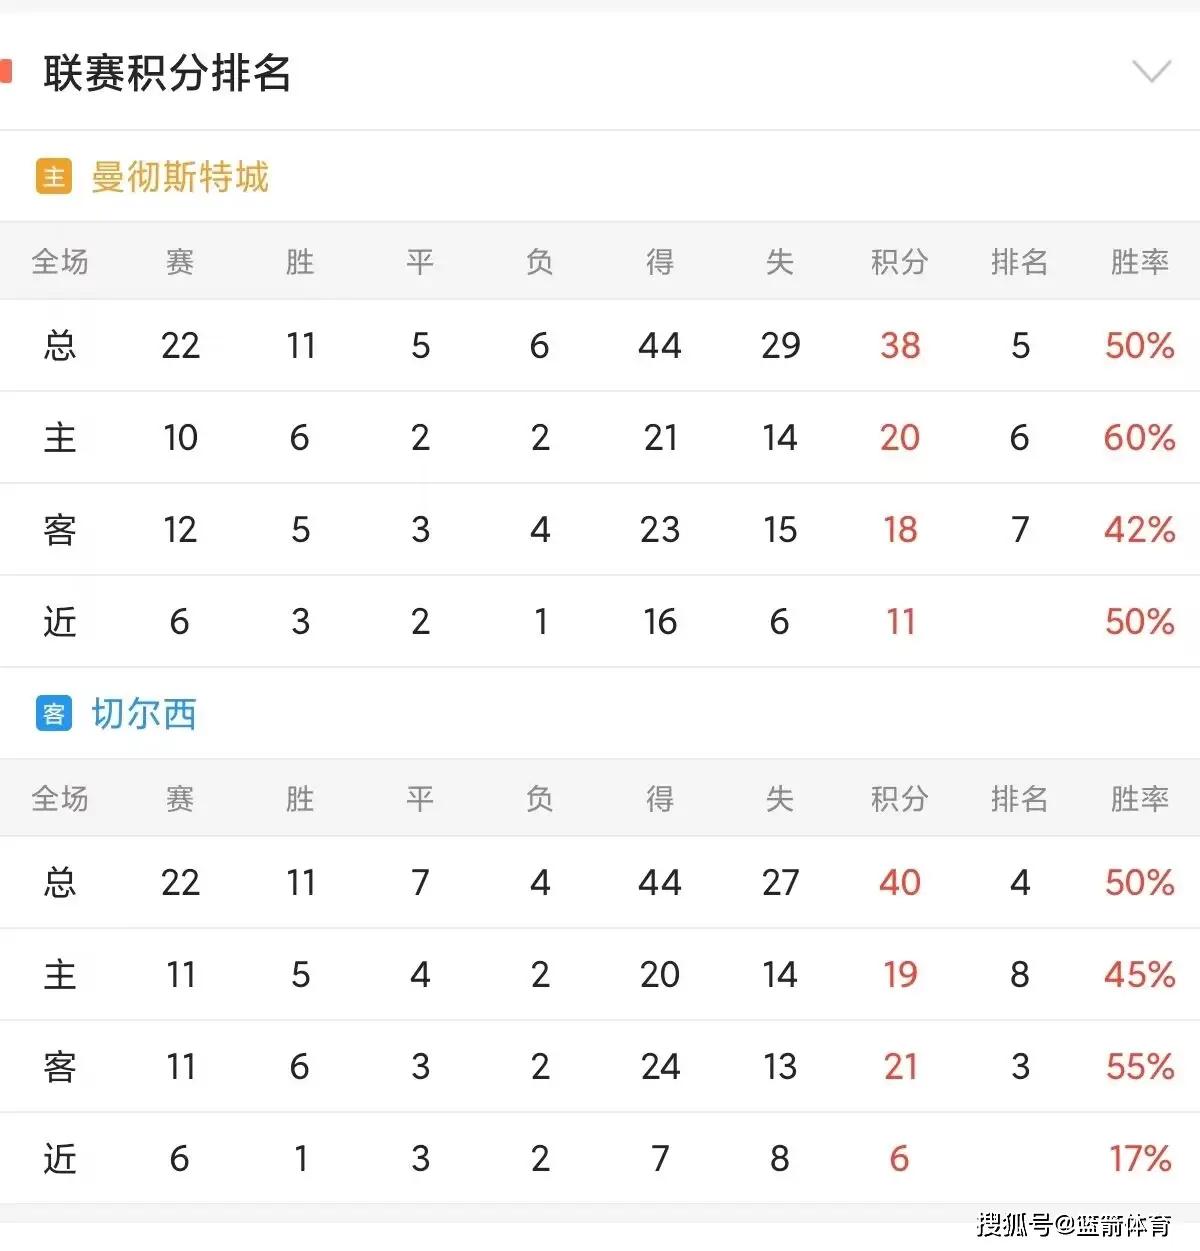The image size is (1200, 1251).
Task: Select Manchester City 主 home row label
Action: 60,438
